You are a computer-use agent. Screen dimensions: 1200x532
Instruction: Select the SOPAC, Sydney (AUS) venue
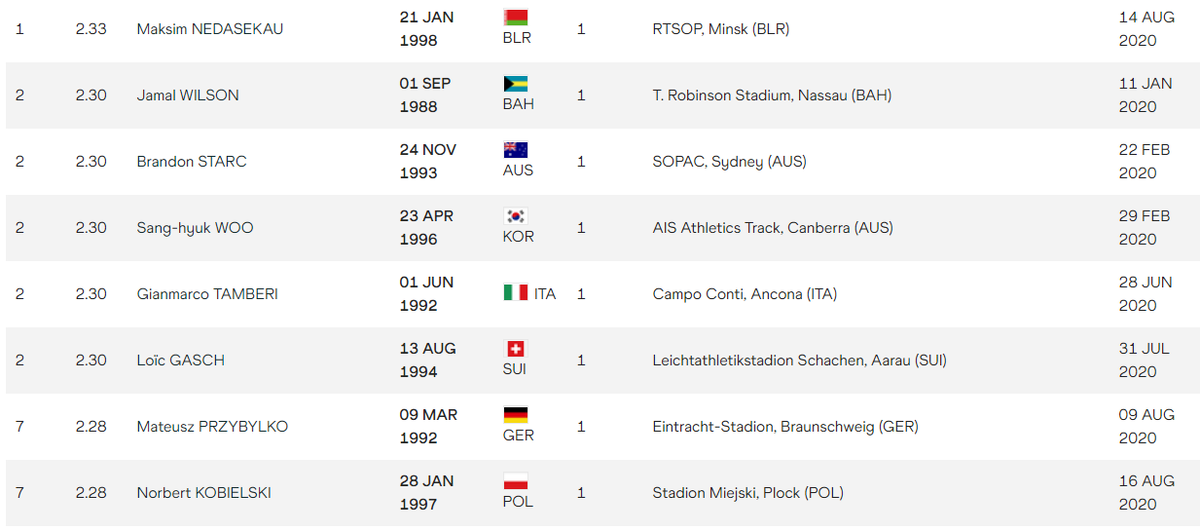tap(730, 161)
